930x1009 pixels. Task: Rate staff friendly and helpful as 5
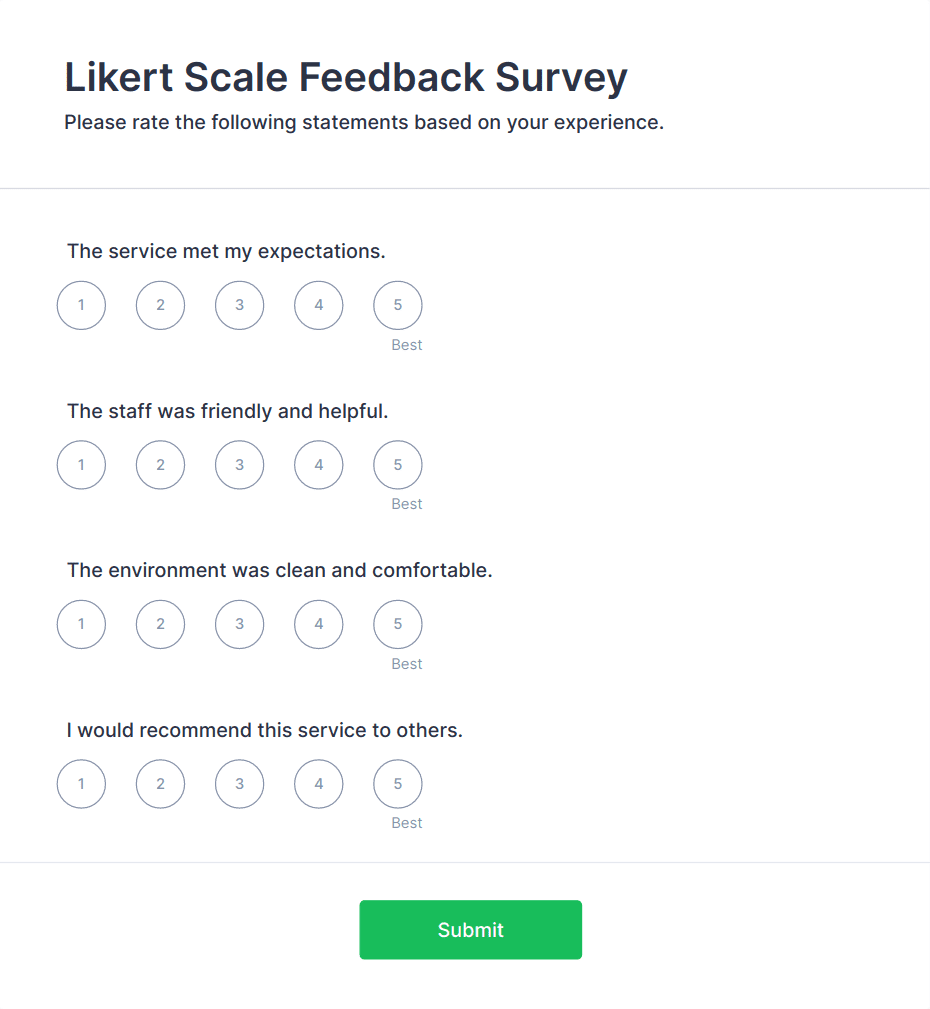(x=398, y=465)
